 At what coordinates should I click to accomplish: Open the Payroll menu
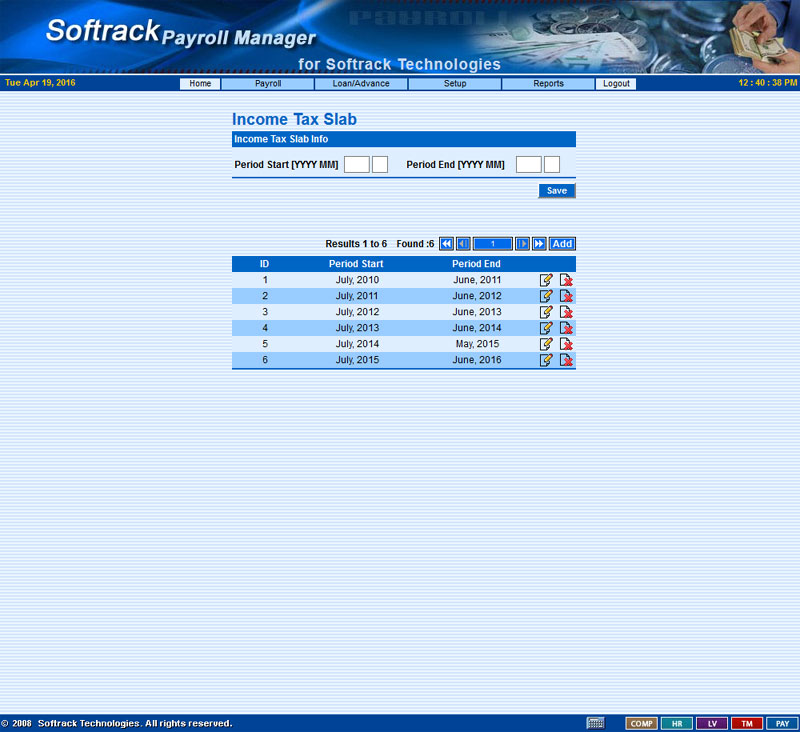pyautogui.click(x=267, y=84)
